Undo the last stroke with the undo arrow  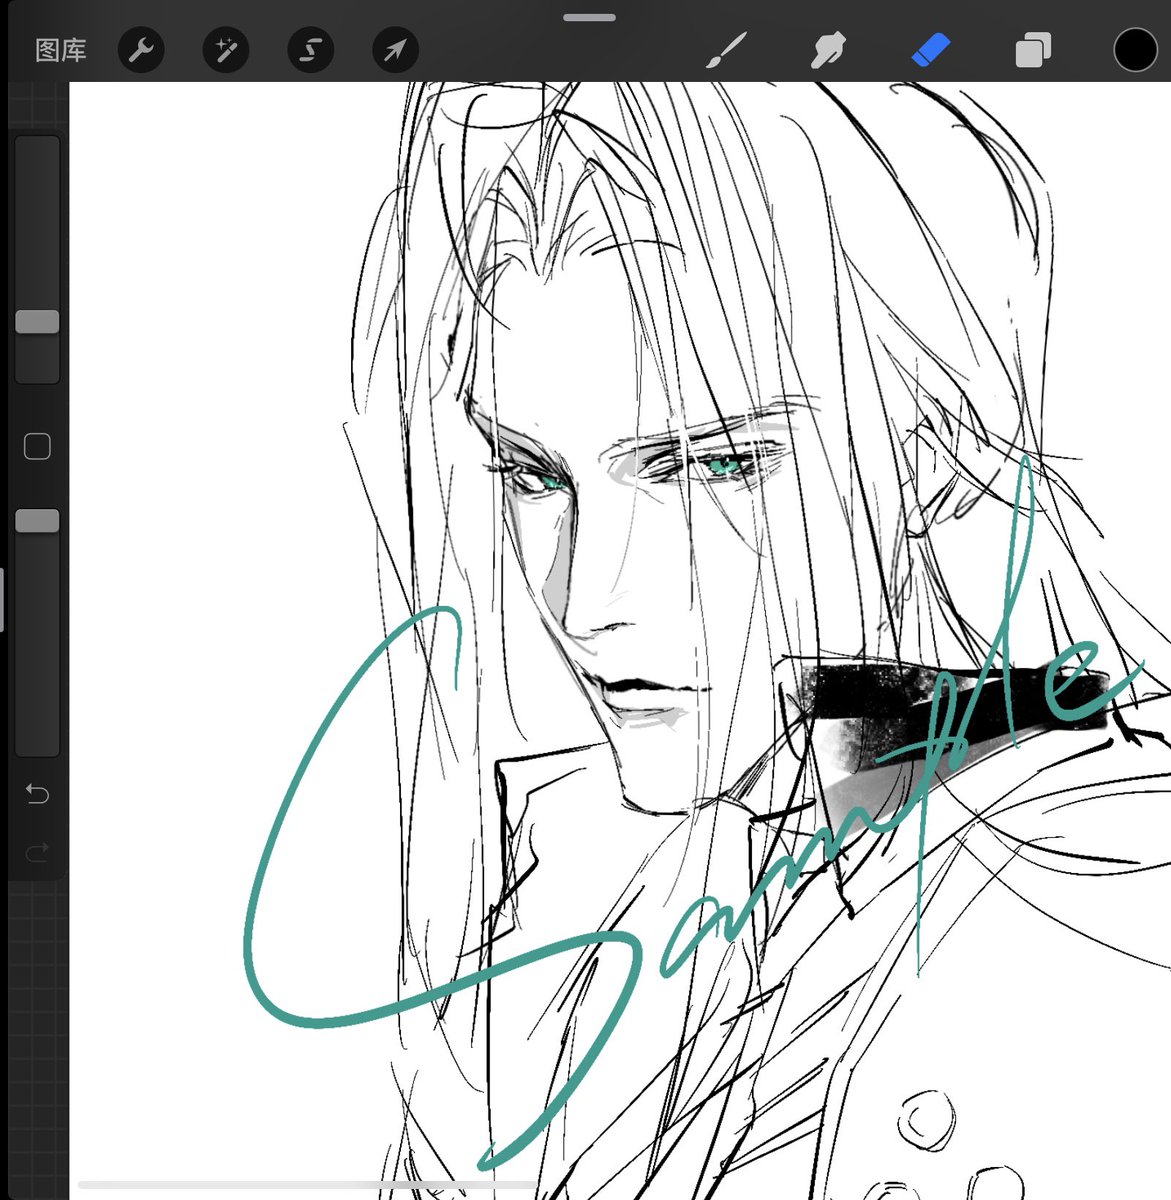(x=37, y=794)
